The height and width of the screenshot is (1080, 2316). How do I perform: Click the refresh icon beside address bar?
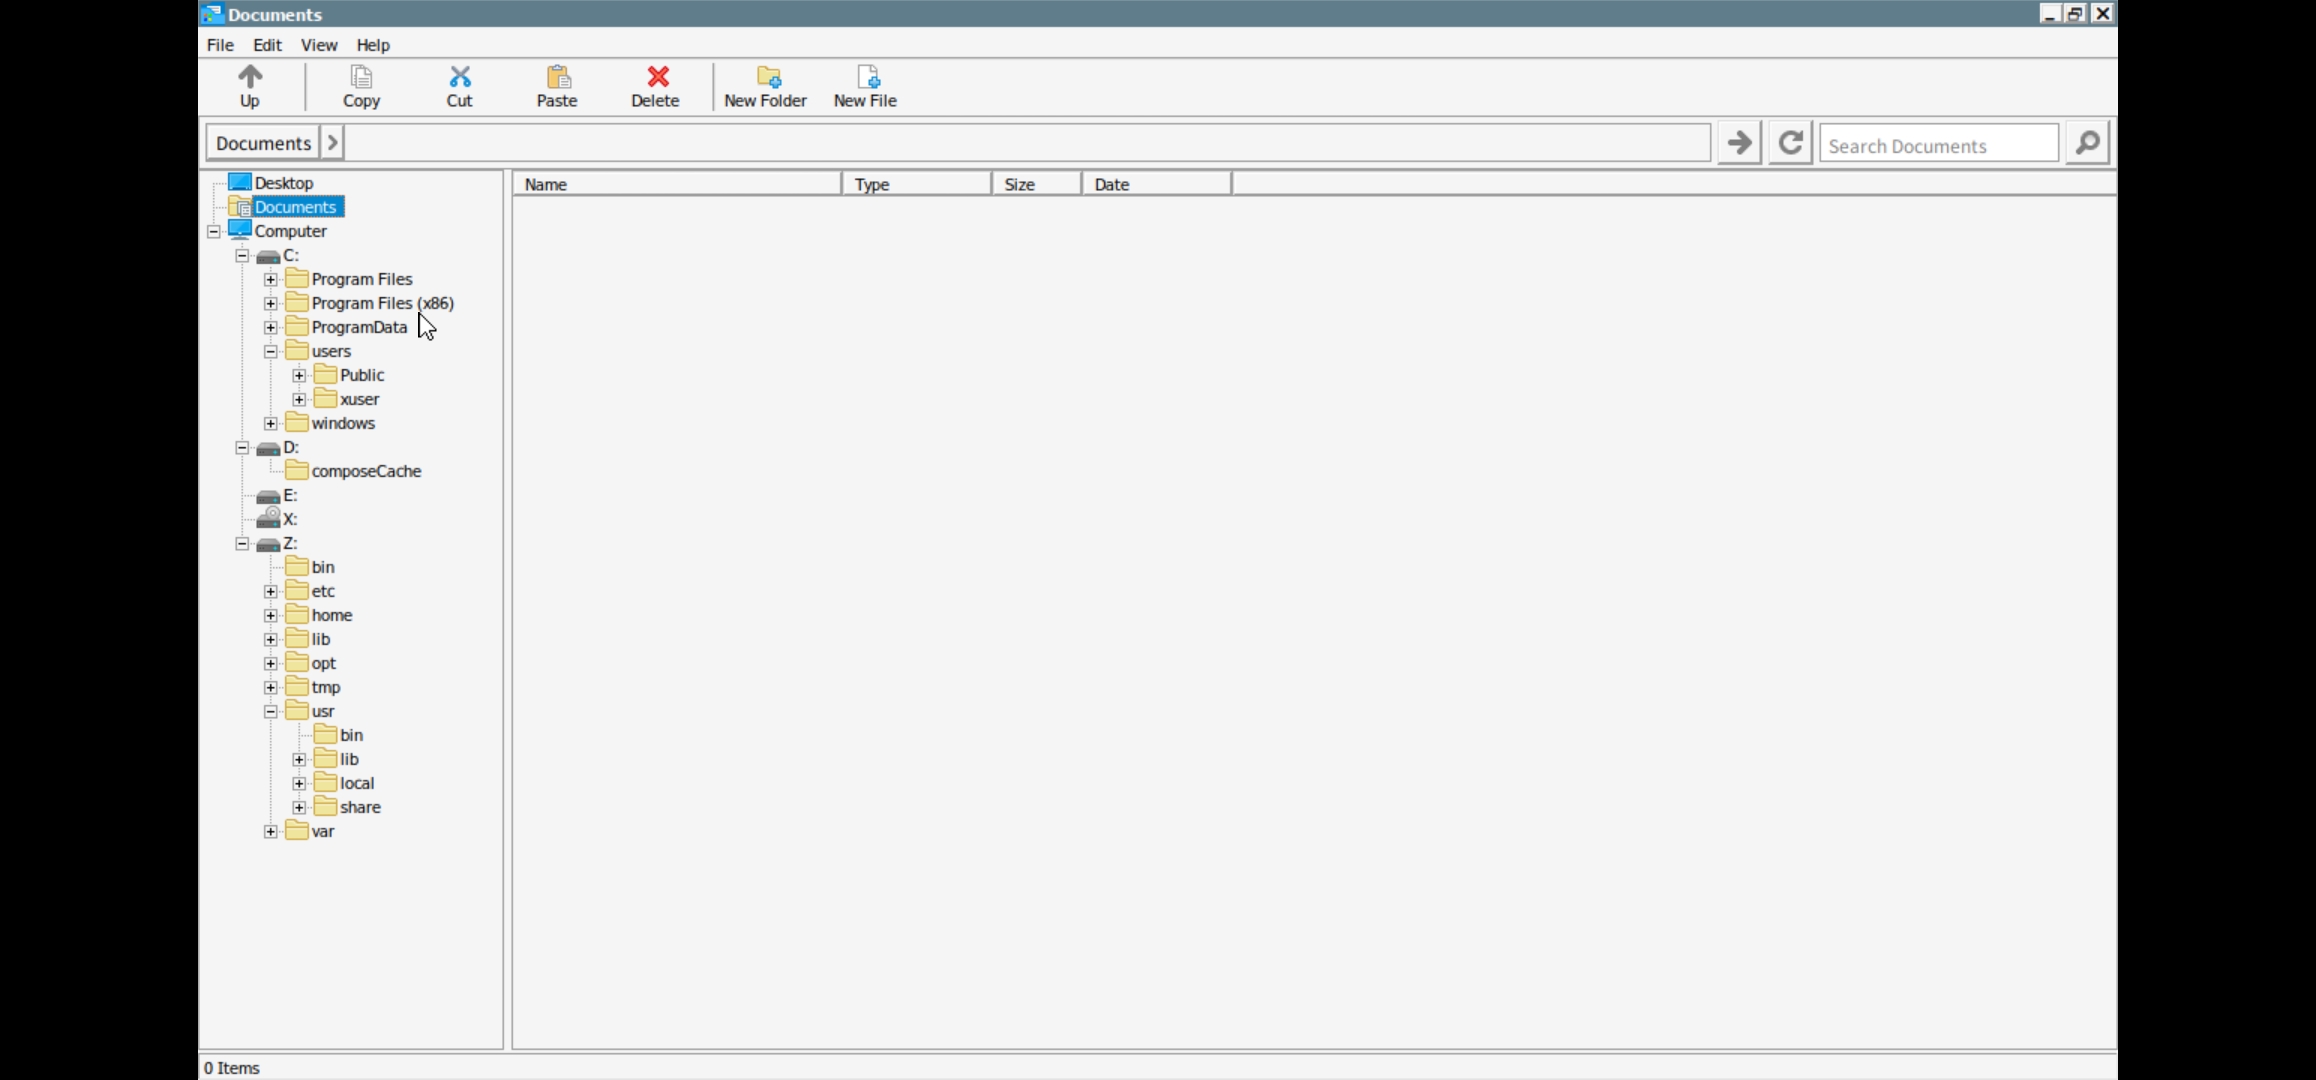coord(1790,143)
